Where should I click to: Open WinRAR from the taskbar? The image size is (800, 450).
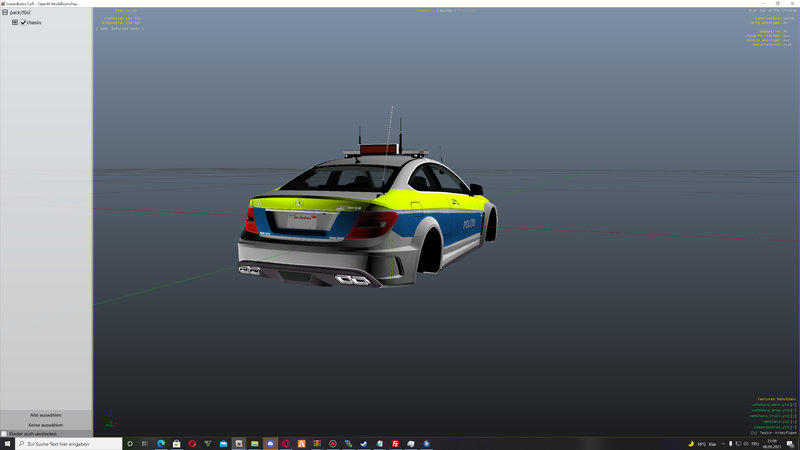[x=317, y=444]
